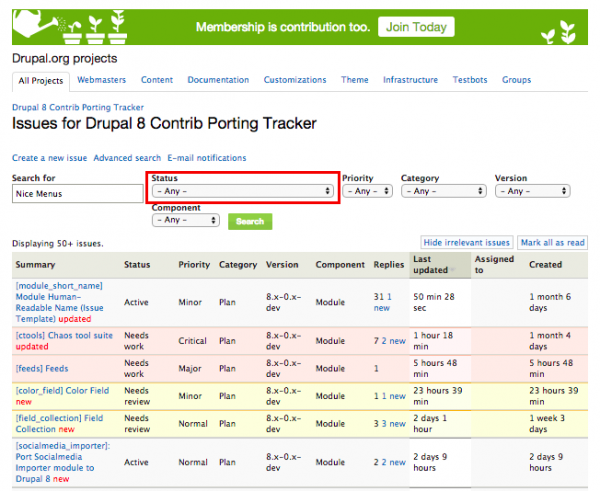This screenshot has width=600, height=491.
Task: Select the All Projects tab
Action: (x=41, y=81)
